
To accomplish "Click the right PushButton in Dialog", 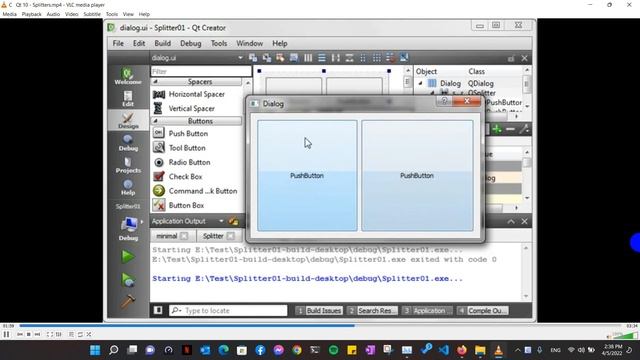I will point(417,176).
